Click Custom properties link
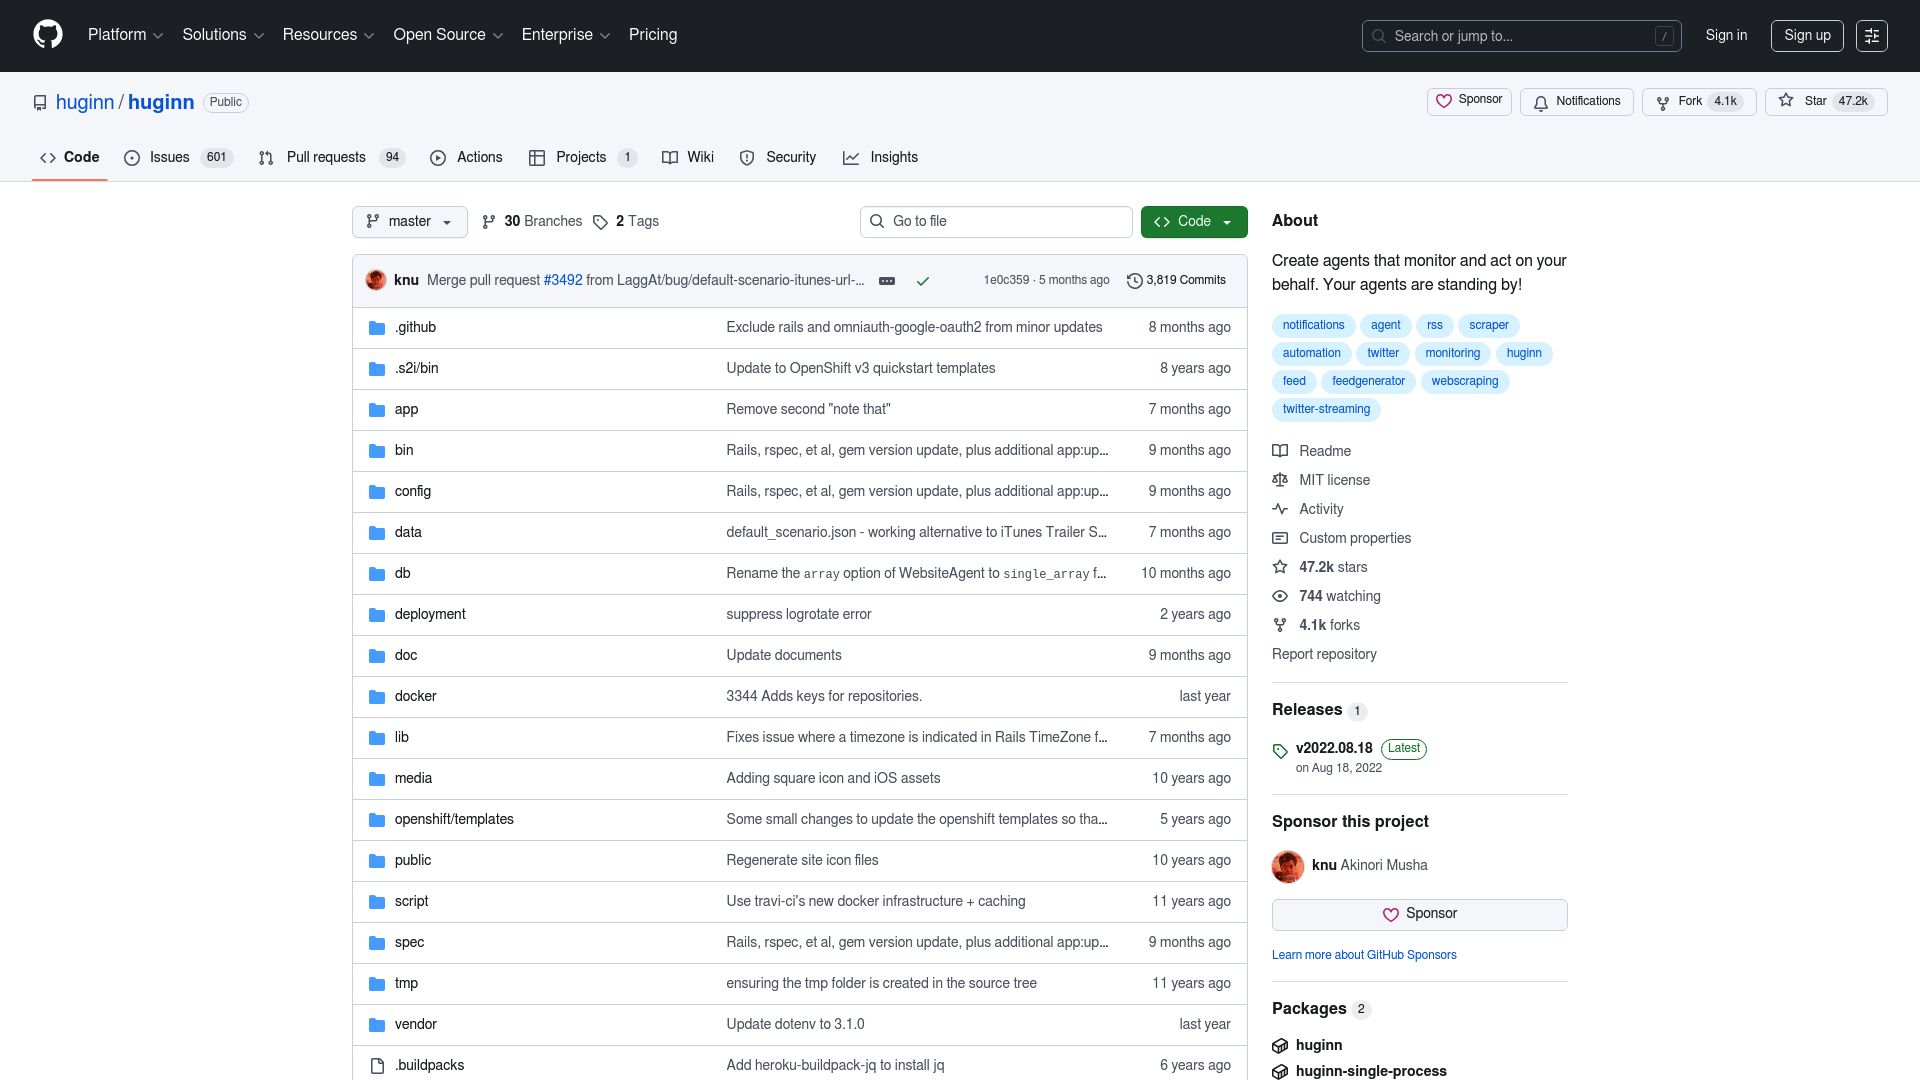The width and height of the screenshot is (1920, 1080). [1355, 539]
